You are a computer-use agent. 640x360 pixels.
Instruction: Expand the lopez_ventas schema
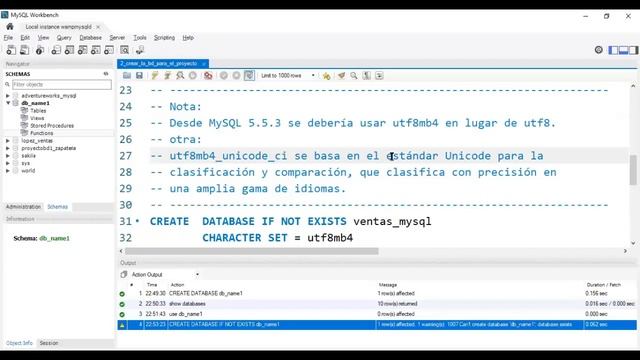point(8,141)
